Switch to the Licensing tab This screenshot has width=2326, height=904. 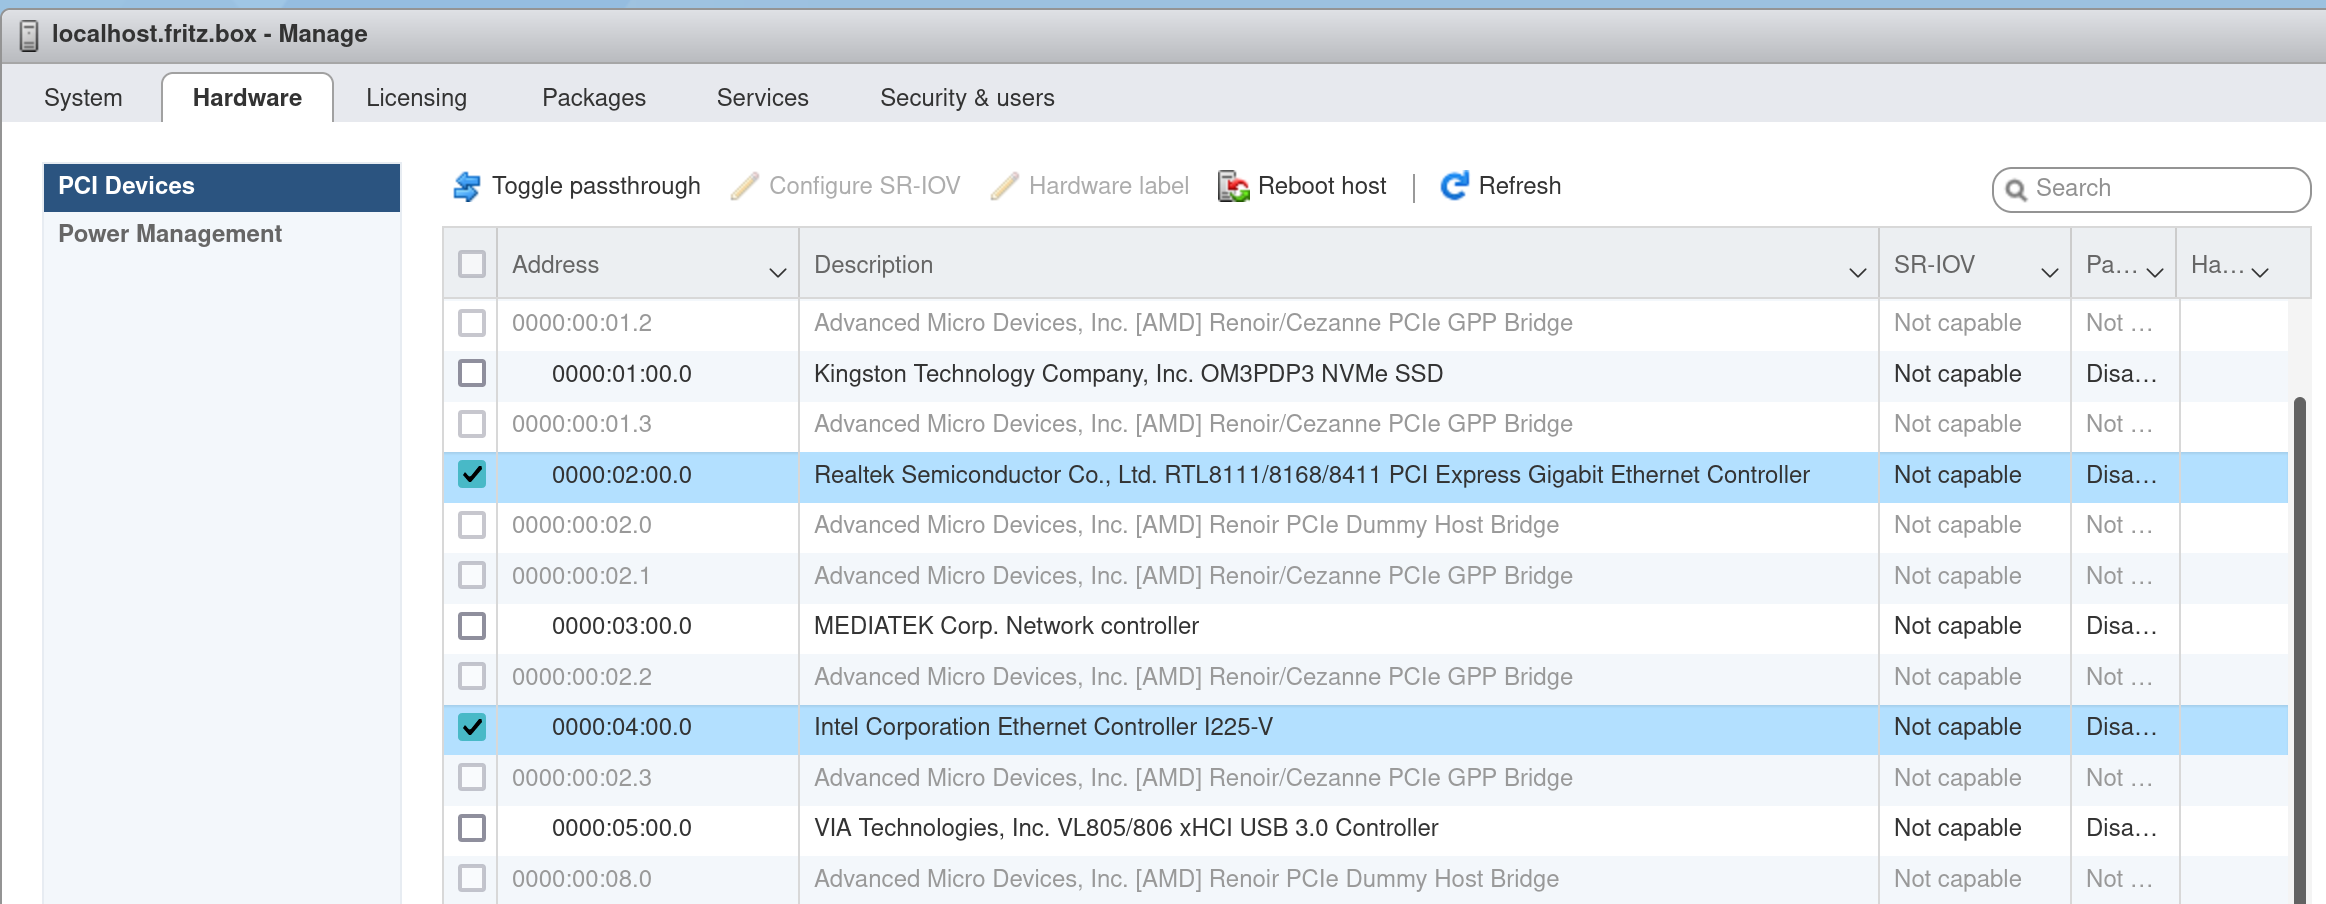tap(416, 98)
